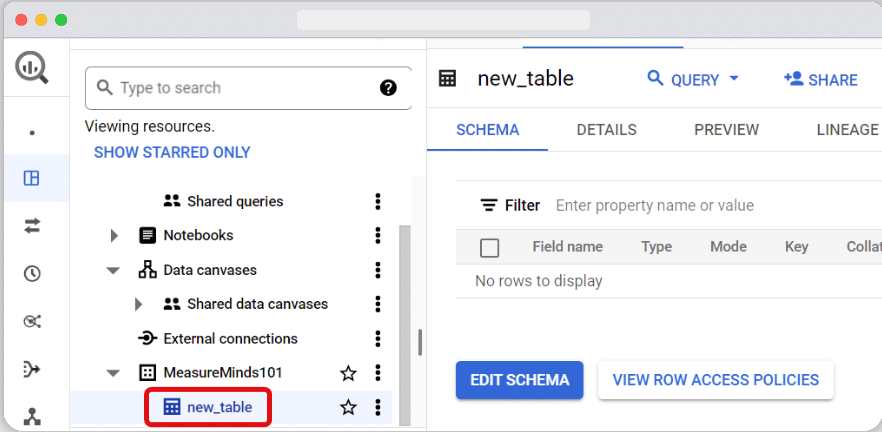Open MeasureMinds101 more options menu
This screenshot has height=432, width=882.
tap(378, 372)
